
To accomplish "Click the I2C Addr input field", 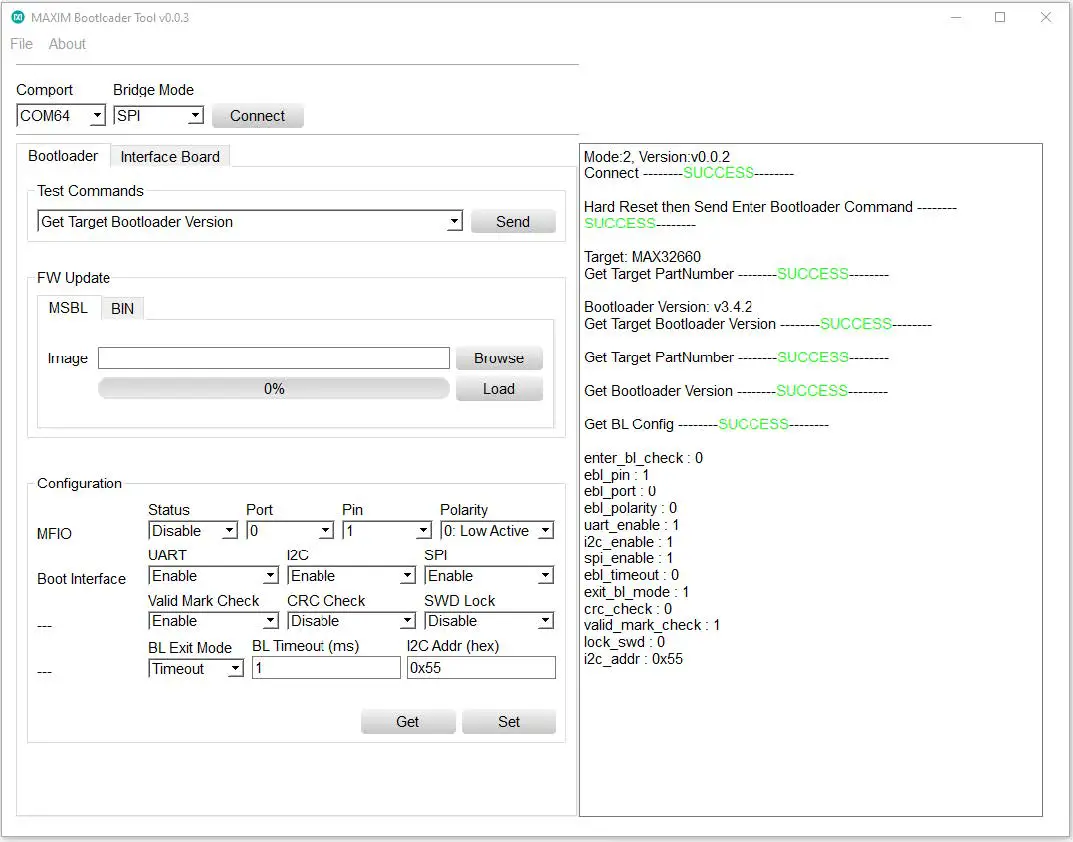I will click(481, 667).
